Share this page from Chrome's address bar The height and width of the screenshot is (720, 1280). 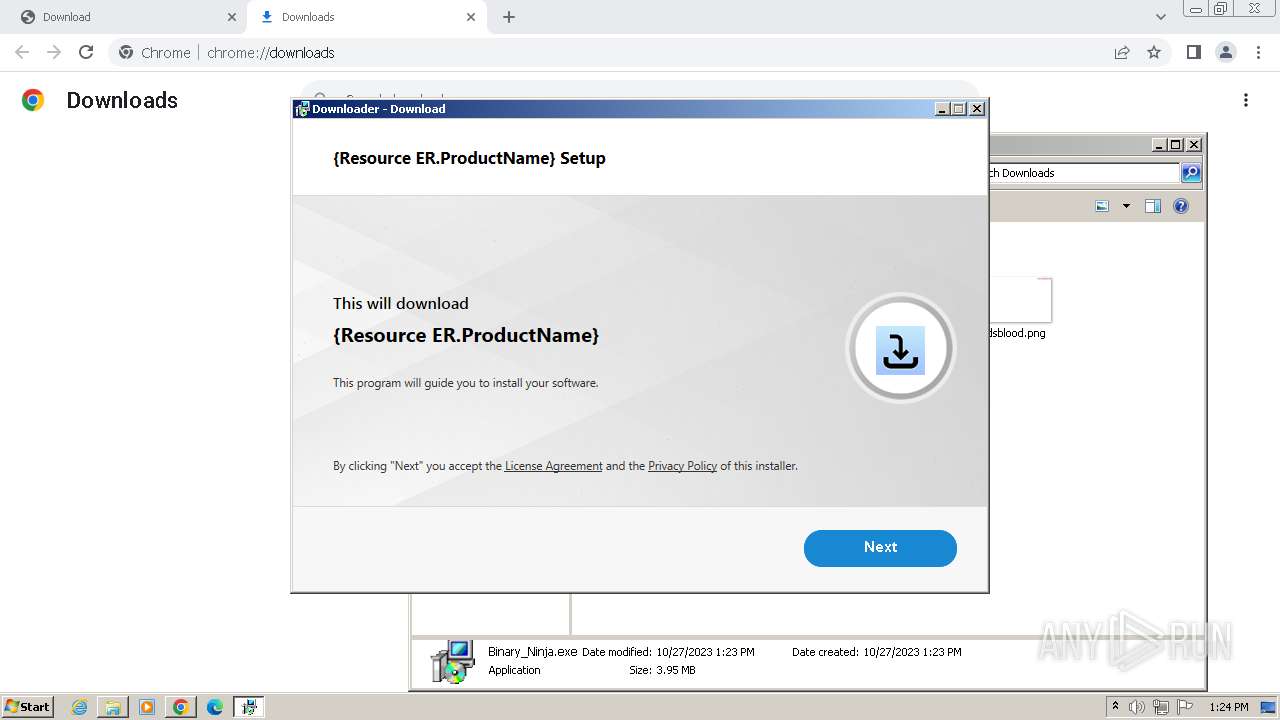[x=1122, y=52]
